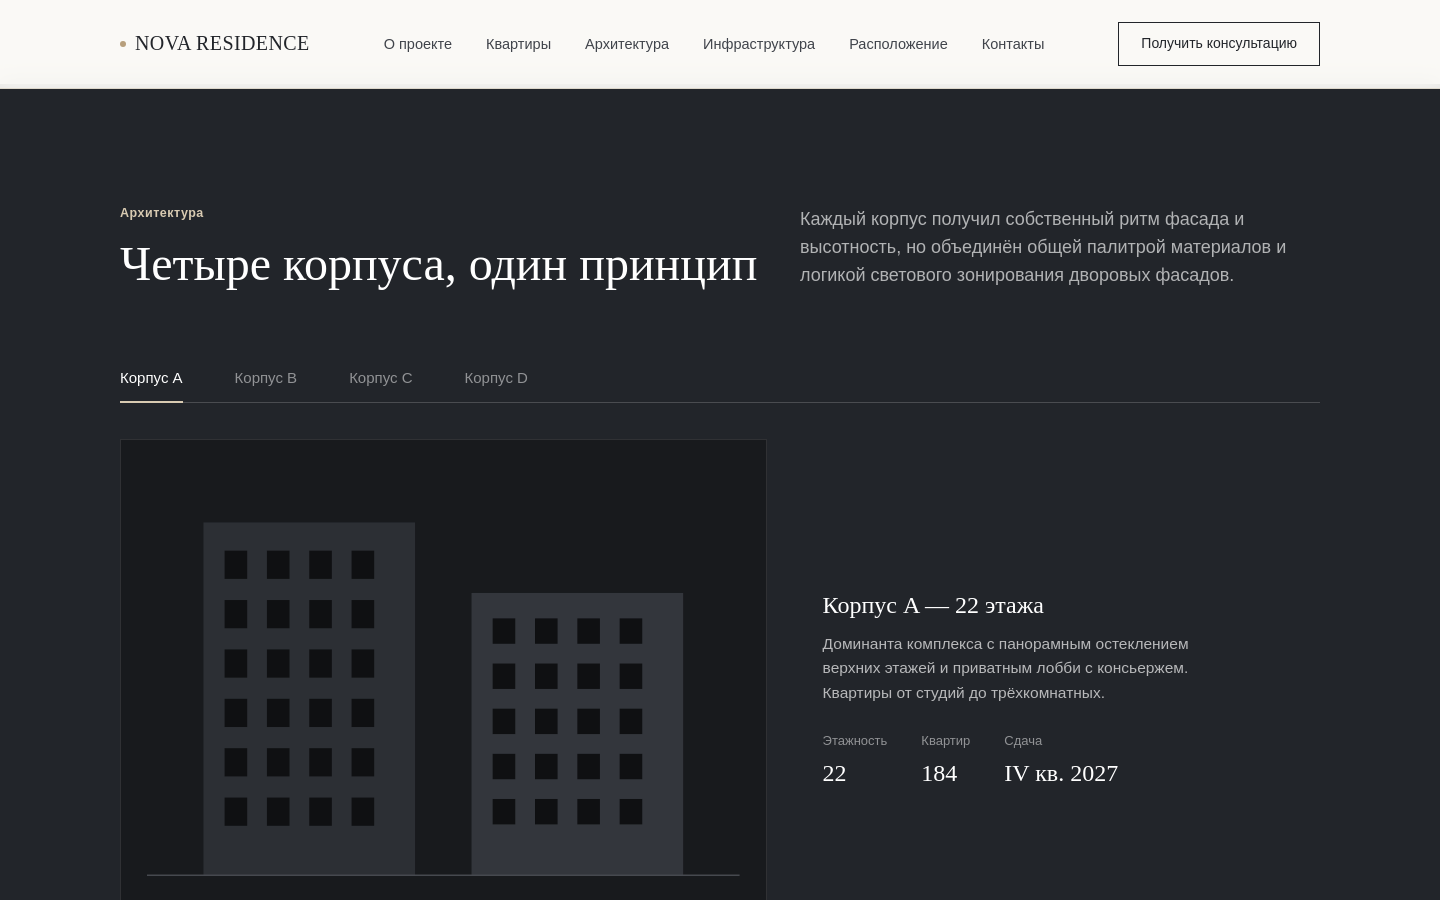The image size is (1440, 900).
Task: Navigate to 'Расположение'
Action: (x=898, y=44)
